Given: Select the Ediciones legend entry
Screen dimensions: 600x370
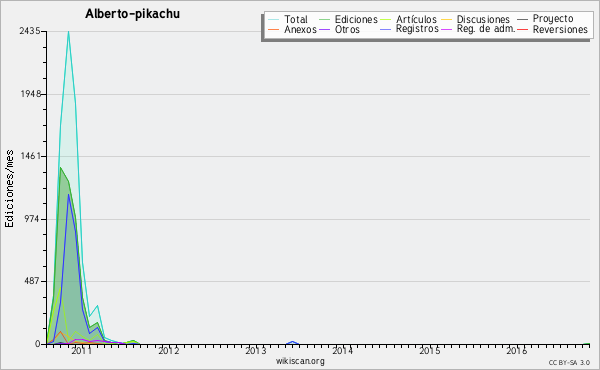Looking at the screenshot, I should pyautogui.click(x=356, y=19).
